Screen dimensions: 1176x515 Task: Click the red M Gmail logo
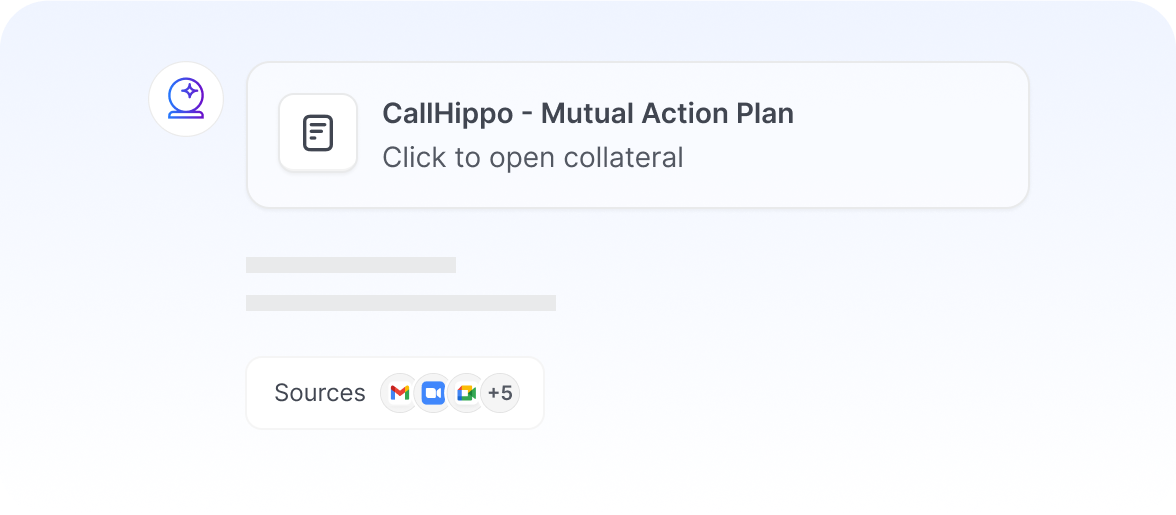click(400, 393)
